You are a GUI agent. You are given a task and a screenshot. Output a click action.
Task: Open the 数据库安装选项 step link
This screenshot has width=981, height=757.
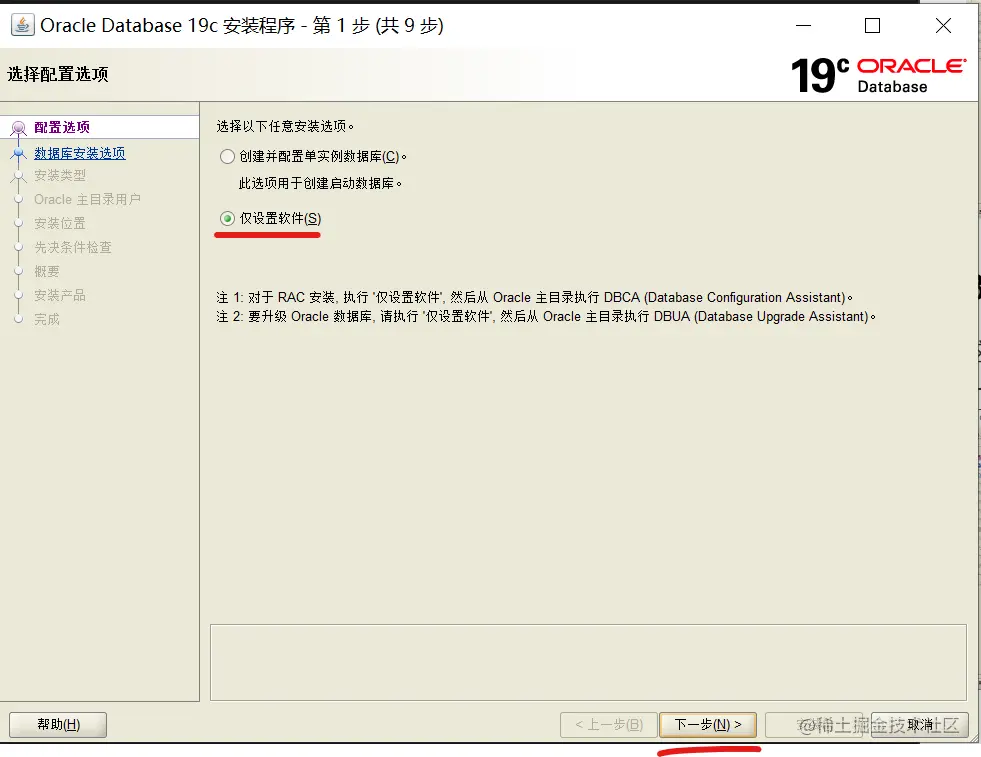79,153
